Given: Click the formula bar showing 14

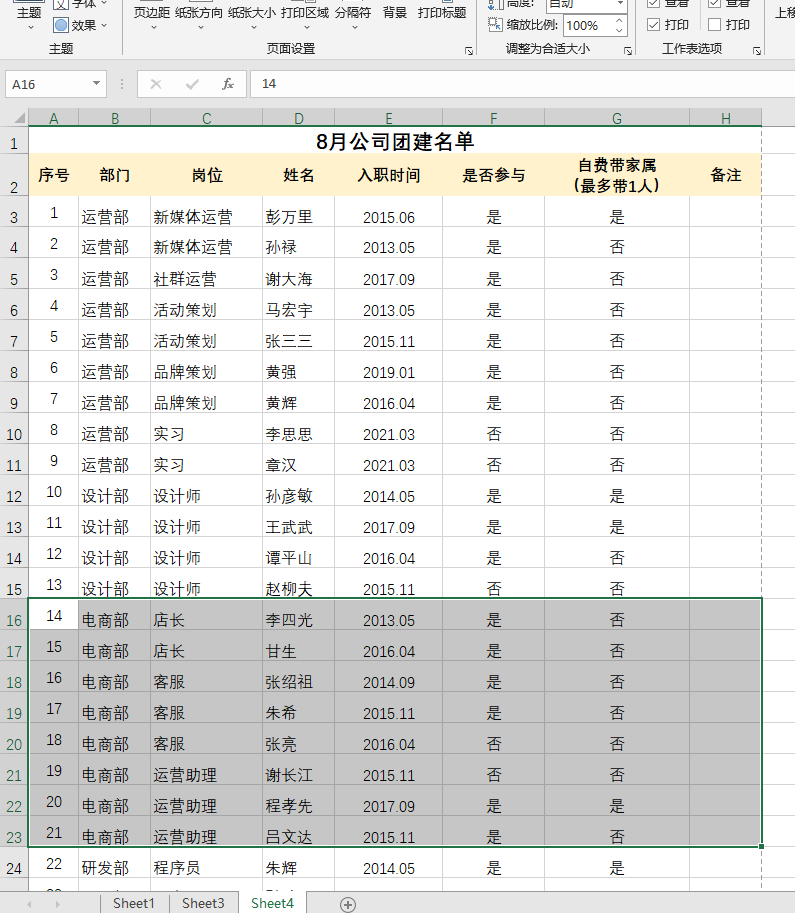Looking at the screenshot, I should pyautogui.click(x=522, y=84).
